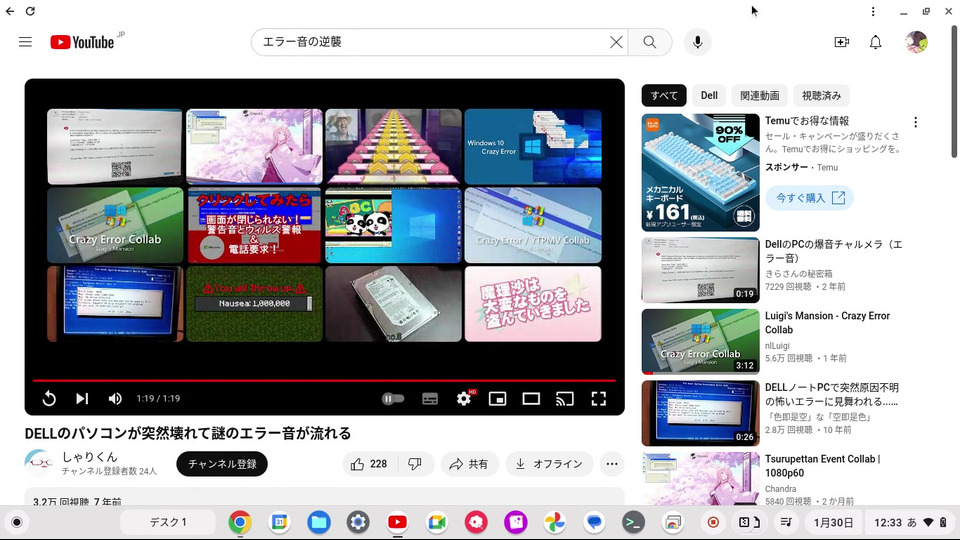Open the ChromeOS launcher button
Screen dimensions: 960x540
[17, 522]
